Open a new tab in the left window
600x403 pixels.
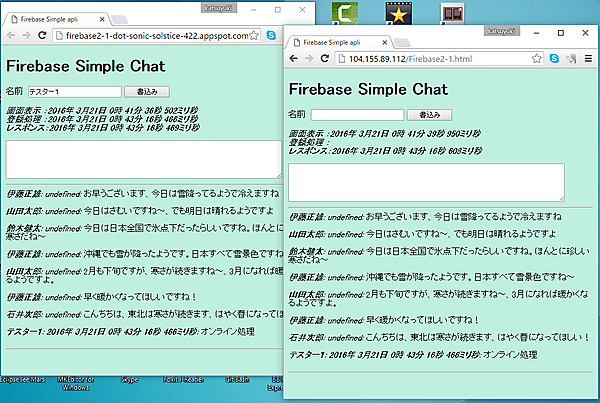[x=120, y=20]
